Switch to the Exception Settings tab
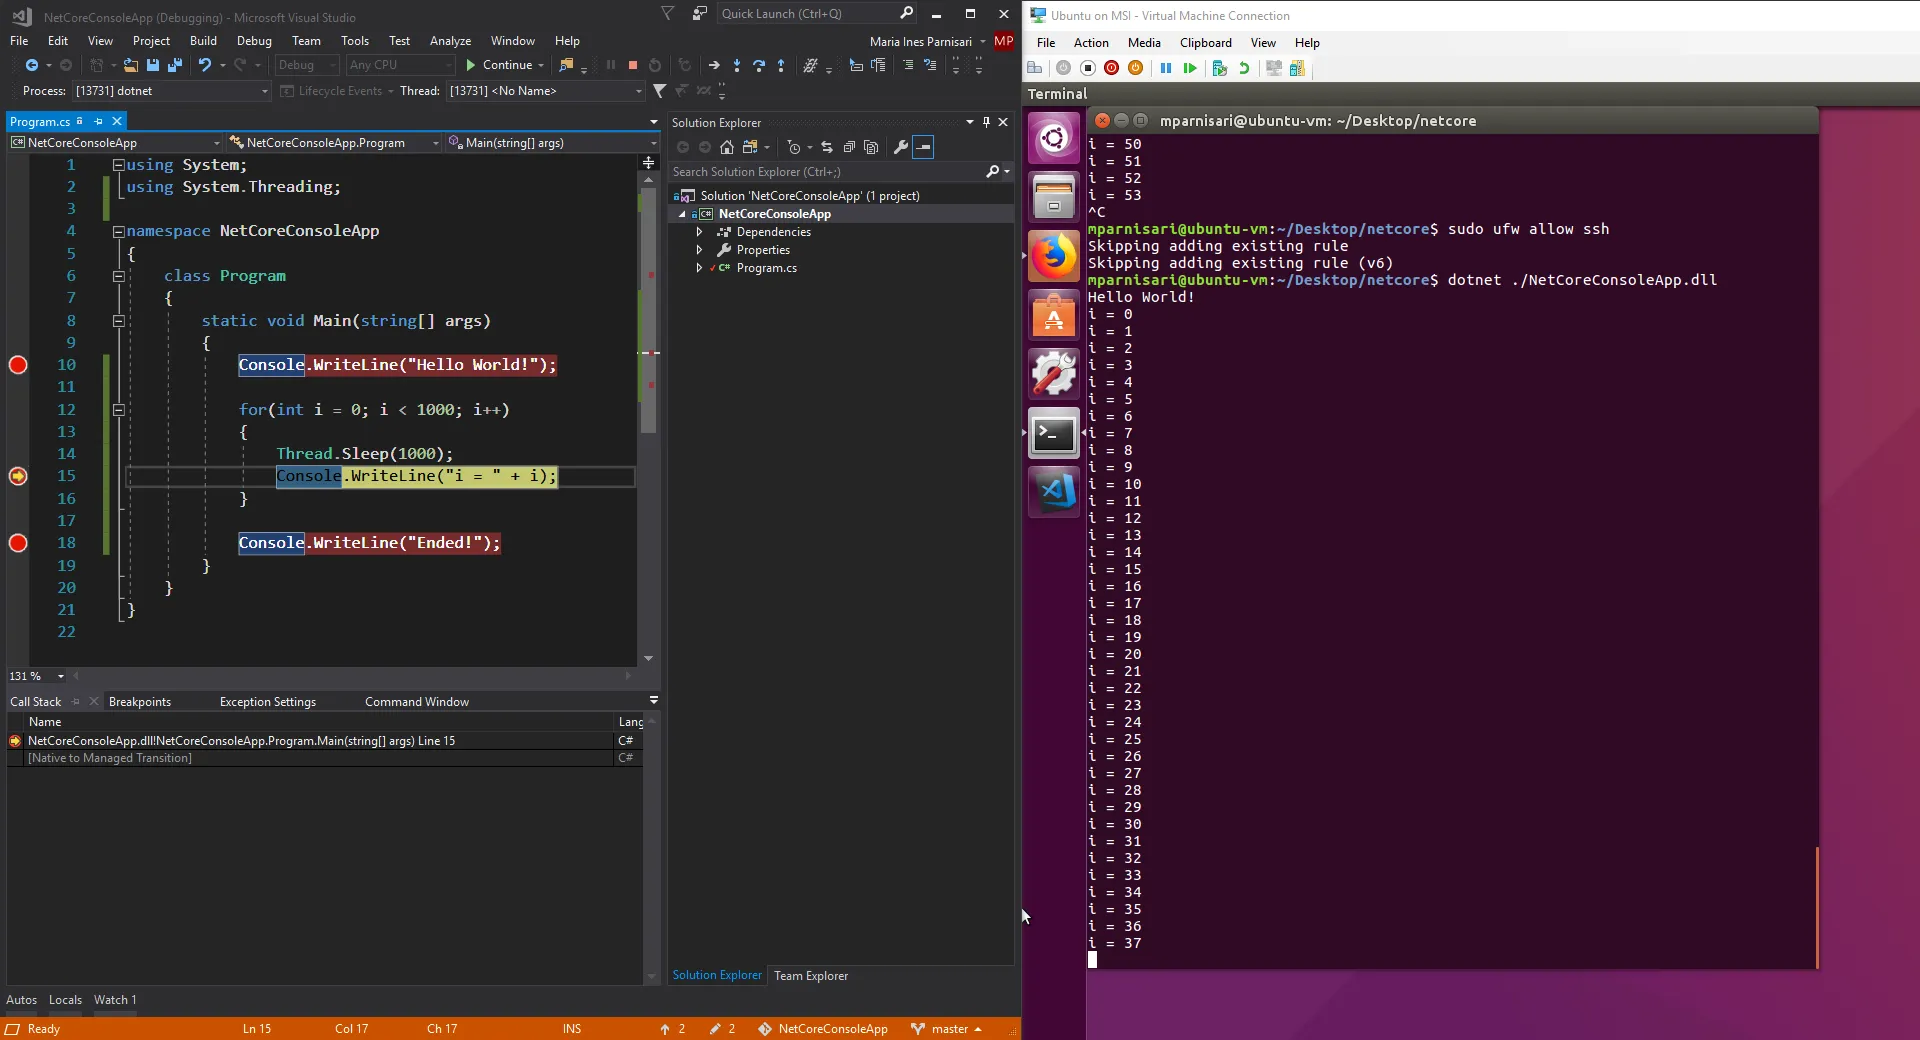This screenshot has height=1040, width=1920. (x=267, y=702)
